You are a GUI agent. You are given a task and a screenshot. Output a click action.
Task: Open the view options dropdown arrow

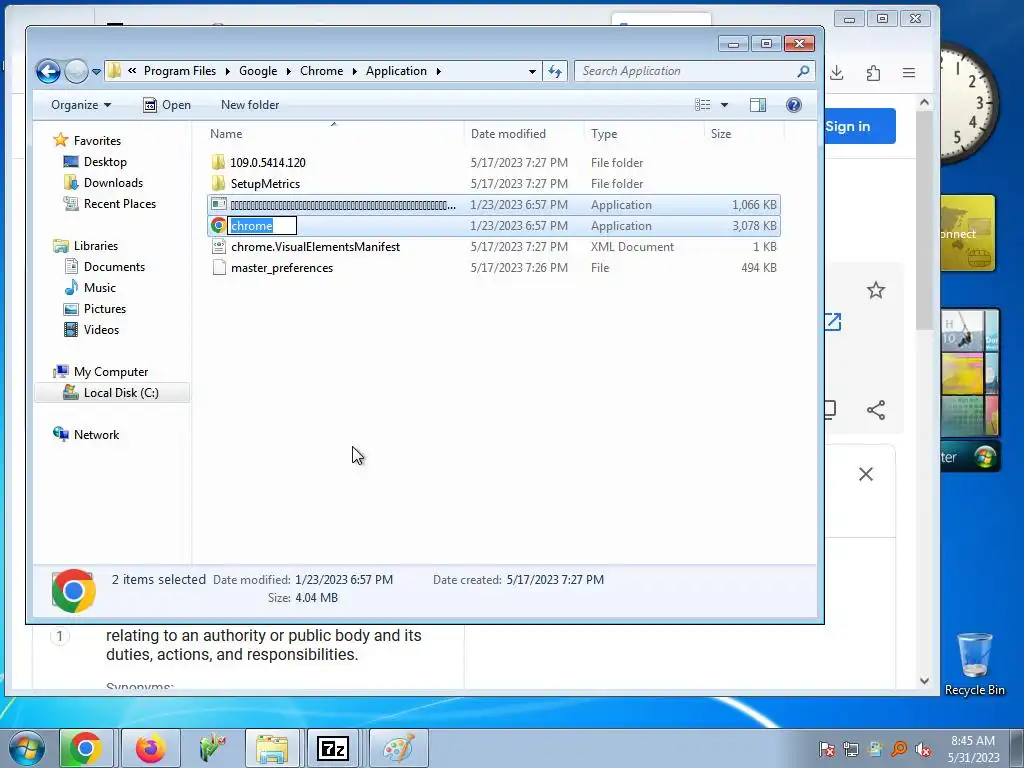tap(724, 105)
